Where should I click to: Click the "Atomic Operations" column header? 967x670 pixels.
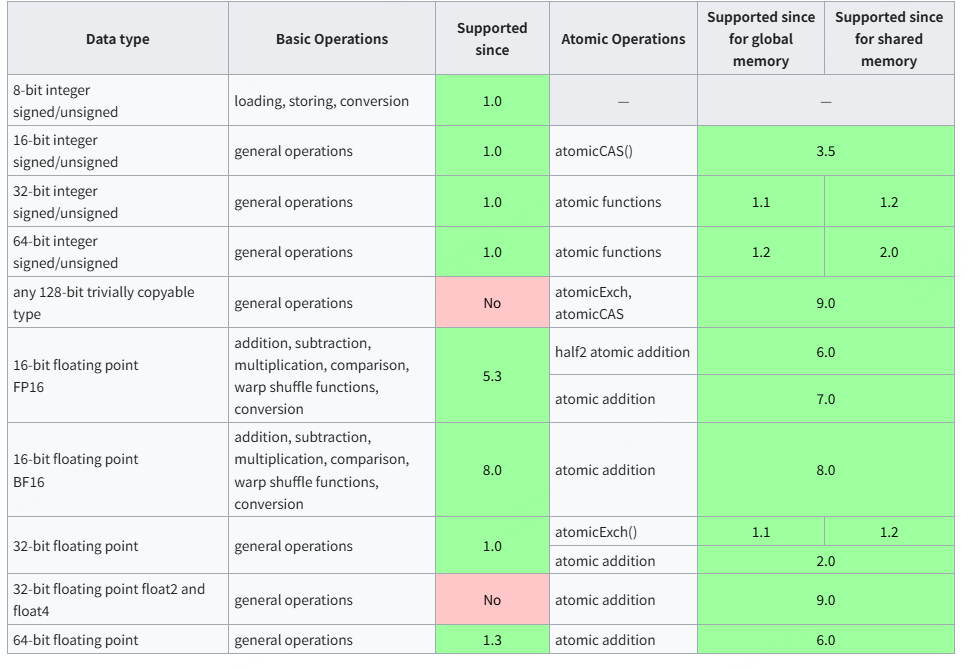tap(623, 39)
